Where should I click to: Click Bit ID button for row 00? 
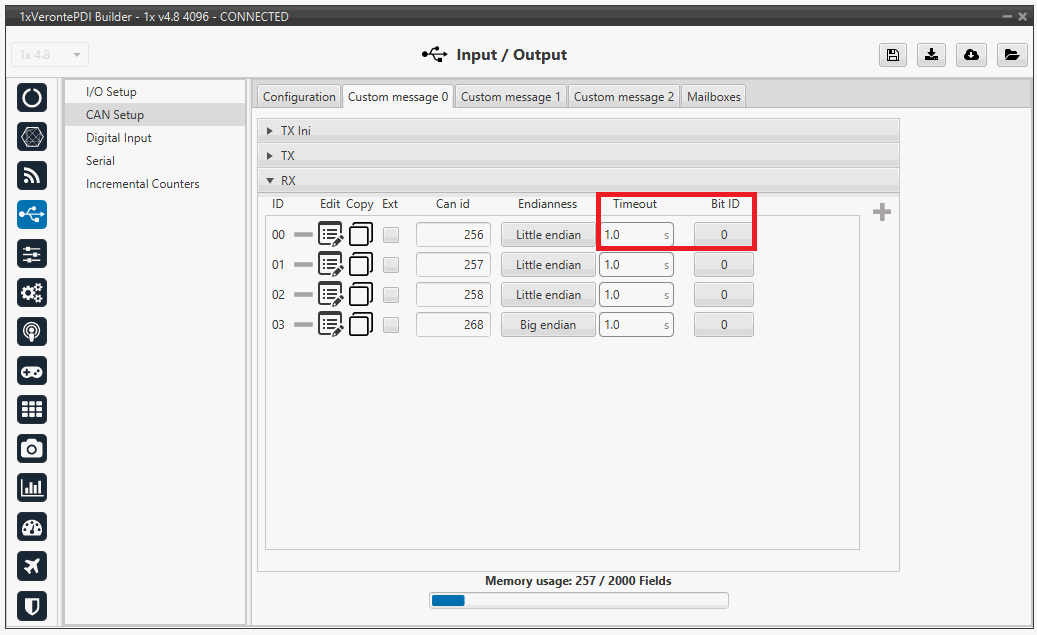tap(724, 235)
